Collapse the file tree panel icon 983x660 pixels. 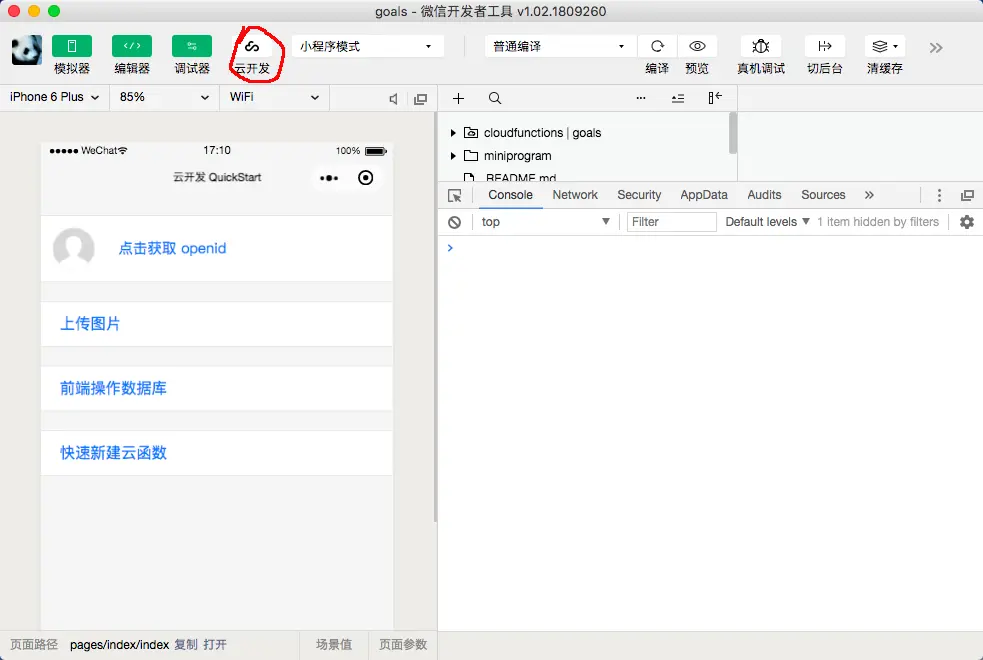tap(715, 98)
